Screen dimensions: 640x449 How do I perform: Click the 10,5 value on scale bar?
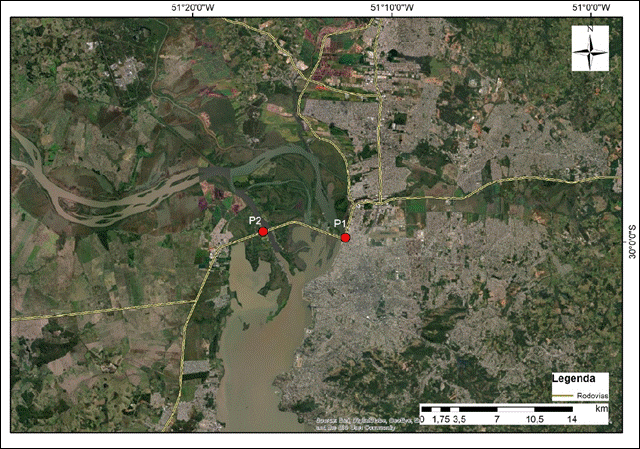tap(534, 420)
